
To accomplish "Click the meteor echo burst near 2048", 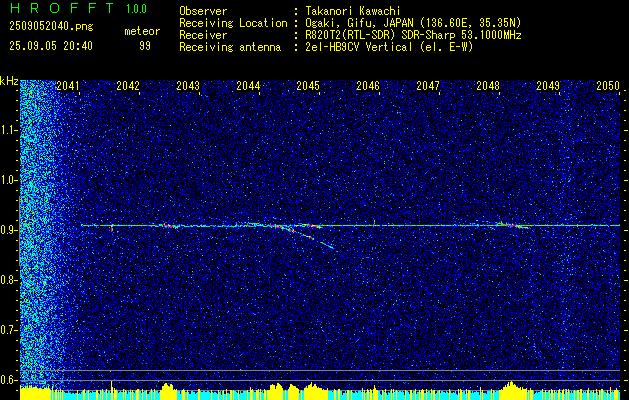I will tap(511, 225).
